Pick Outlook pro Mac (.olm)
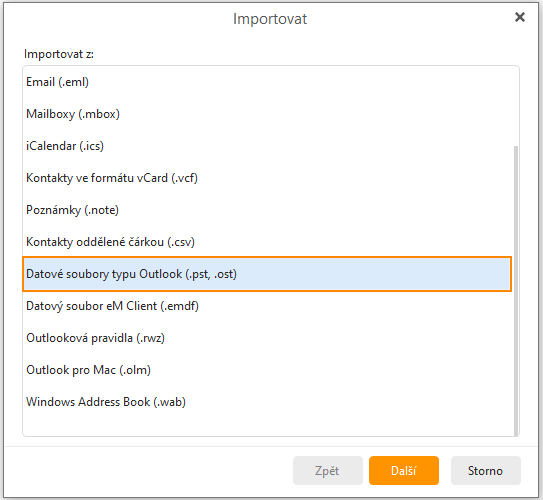The height and width of the screenshot is (500, 543). click(267, 370)
